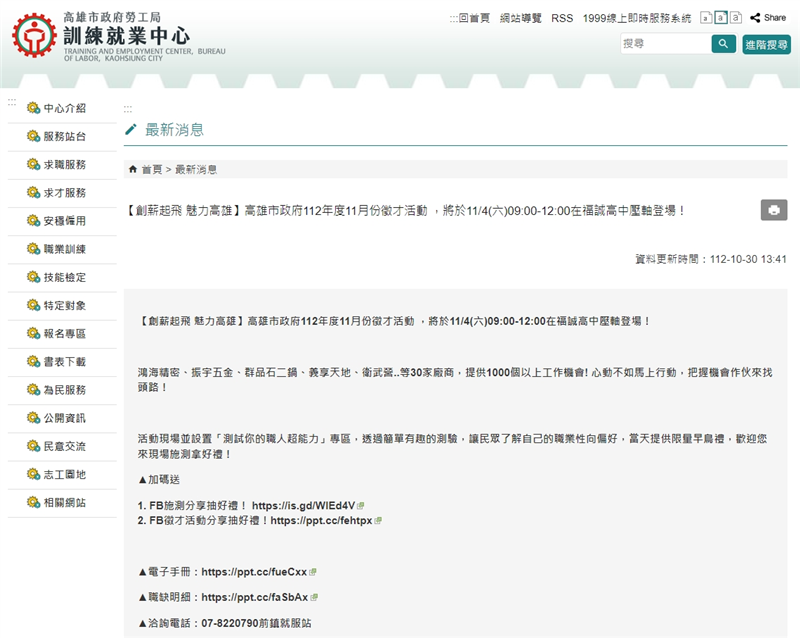800x638 pixels.
Task: Click the gear icon beside 技能檢定
Action: pyautogui.click(x=34, y=277)
